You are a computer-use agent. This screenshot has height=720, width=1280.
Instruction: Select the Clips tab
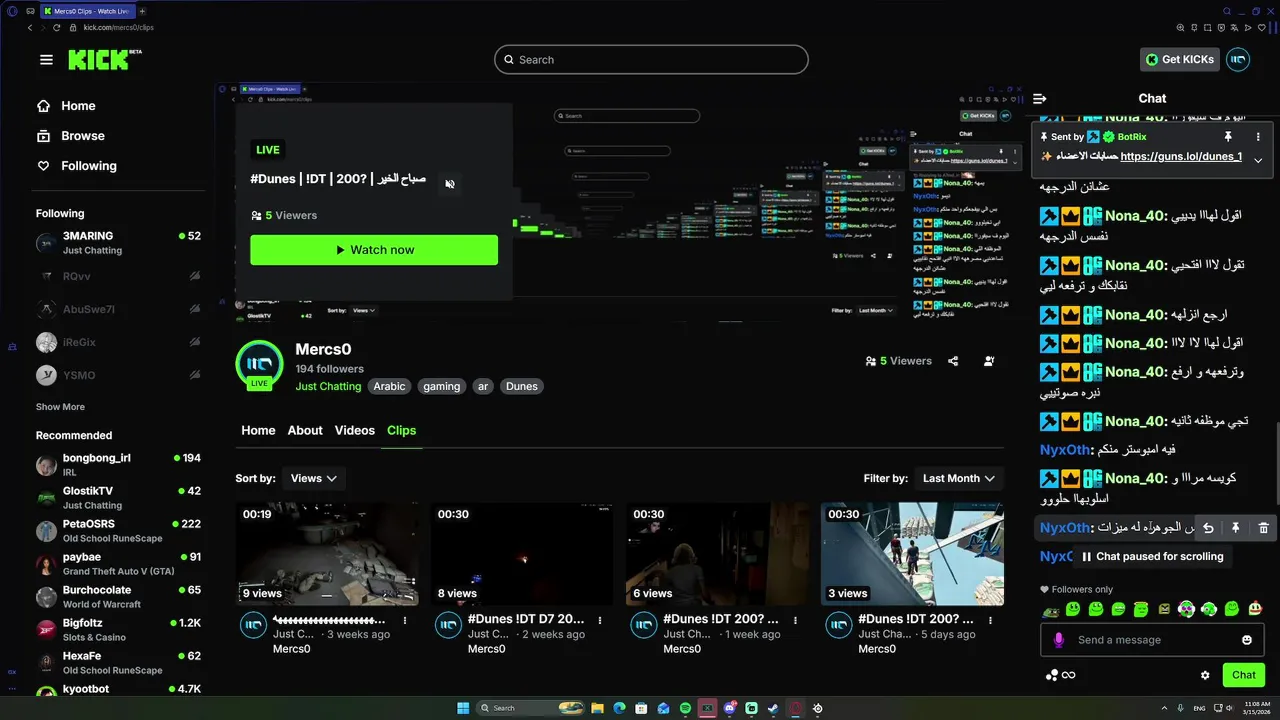point(401,431)
